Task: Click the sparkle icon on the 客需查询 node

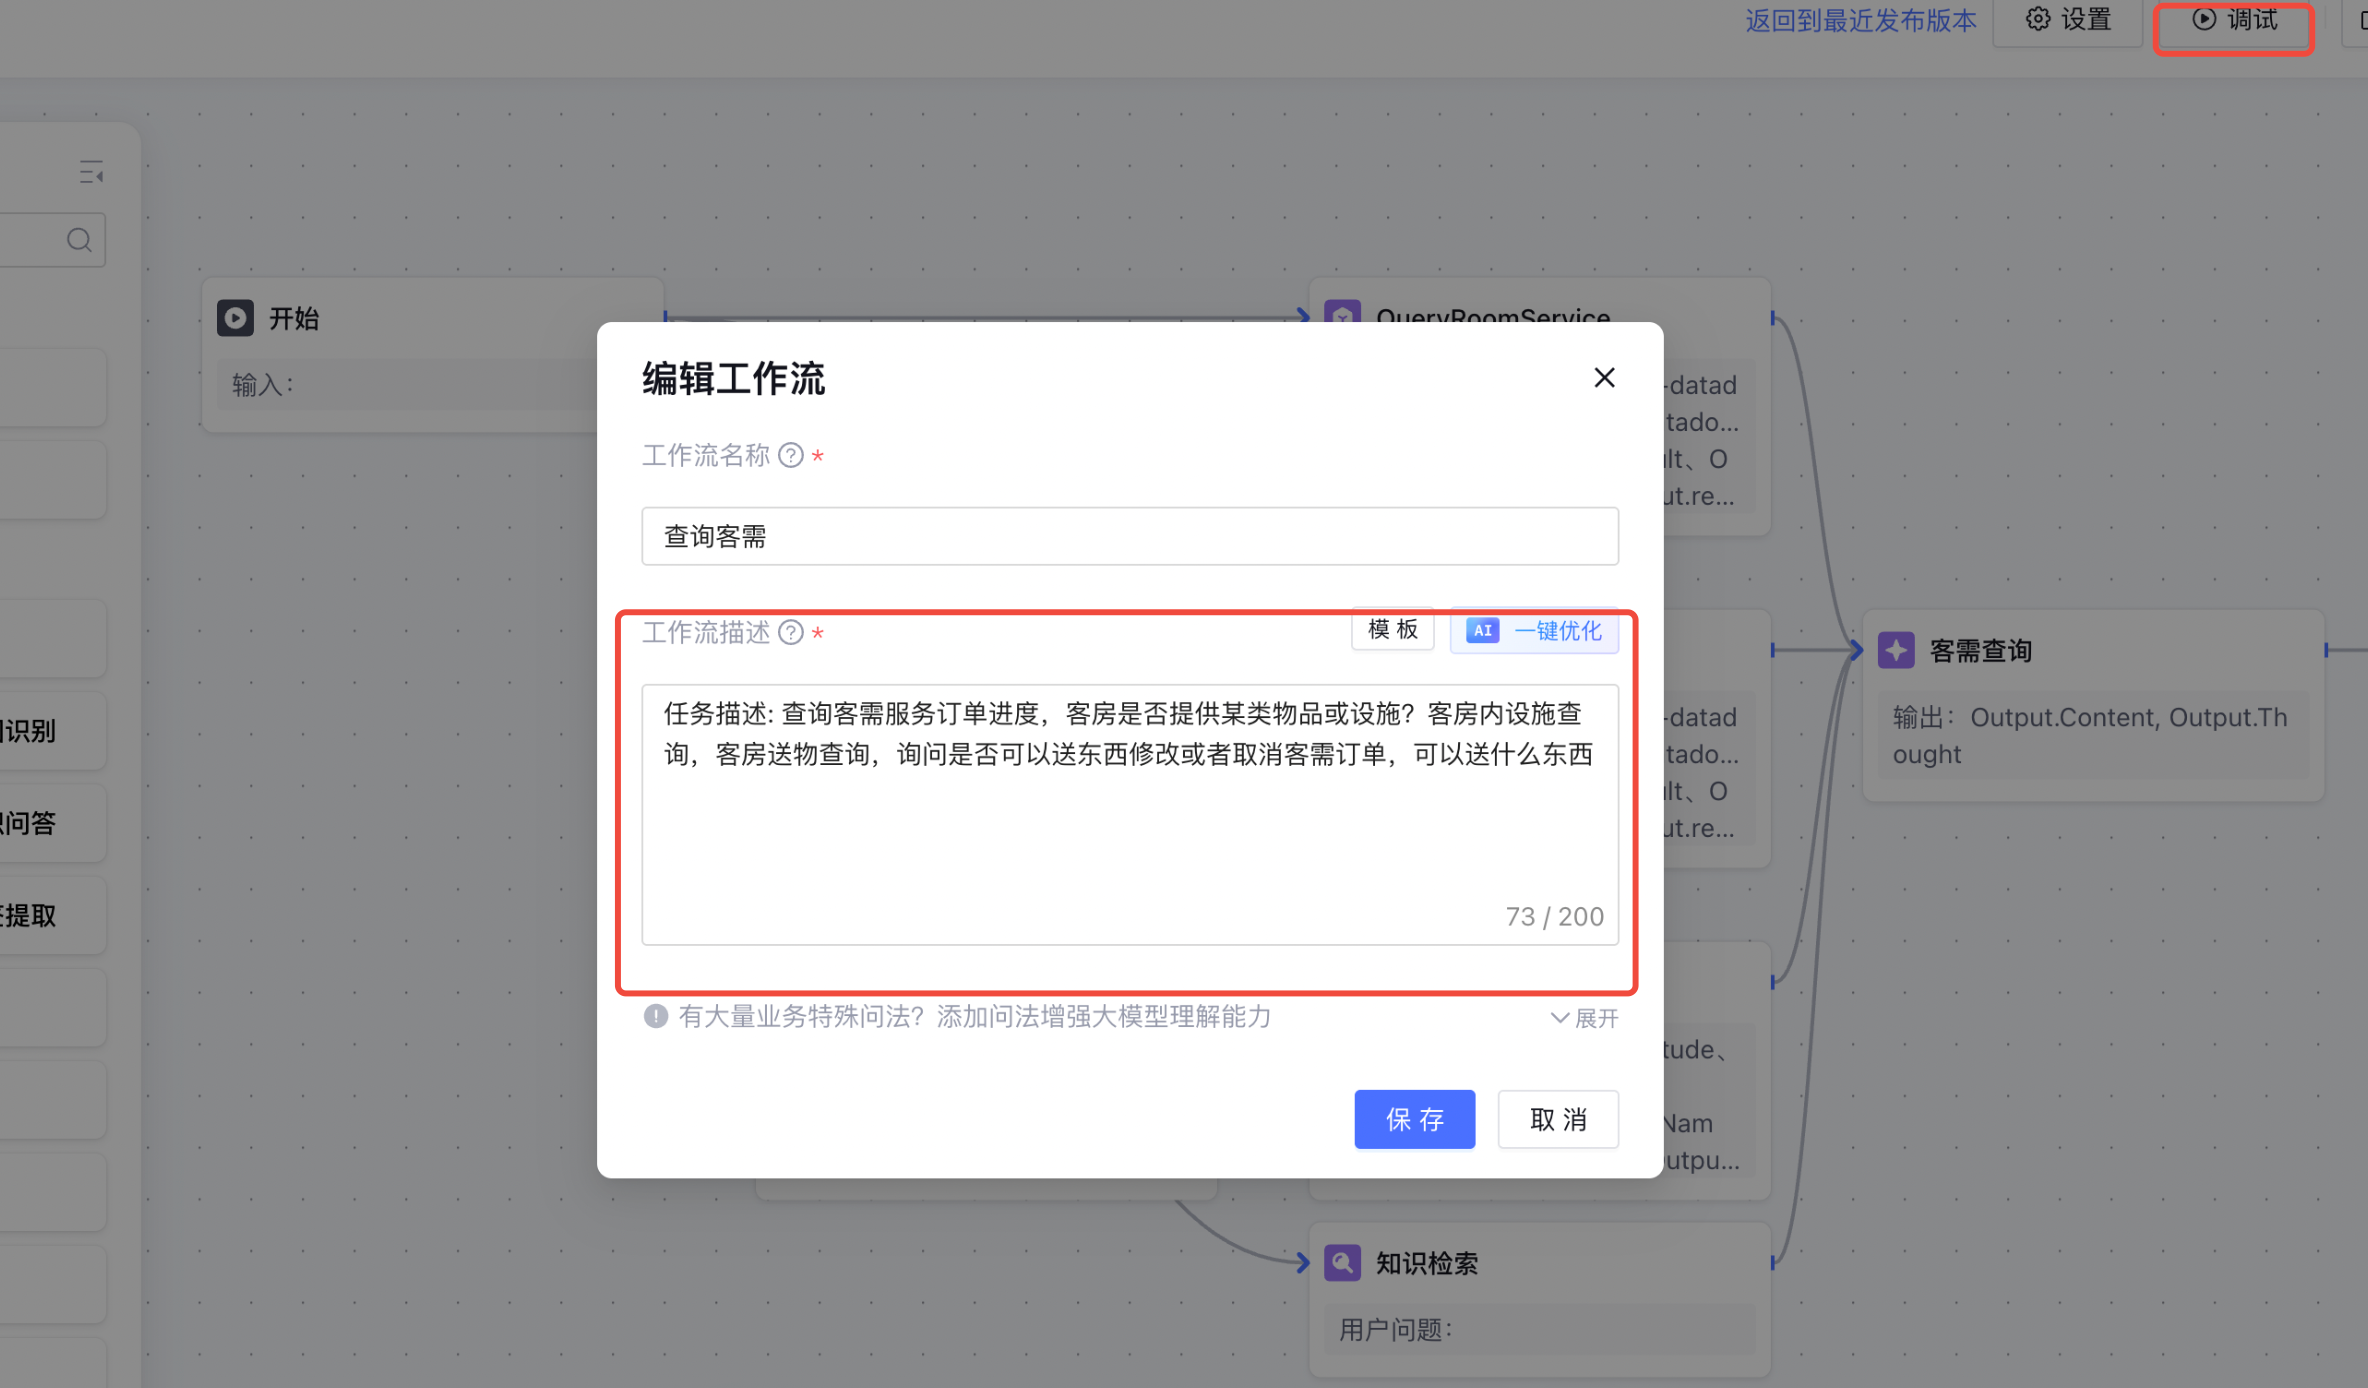Action: [x=1896, y=649]
